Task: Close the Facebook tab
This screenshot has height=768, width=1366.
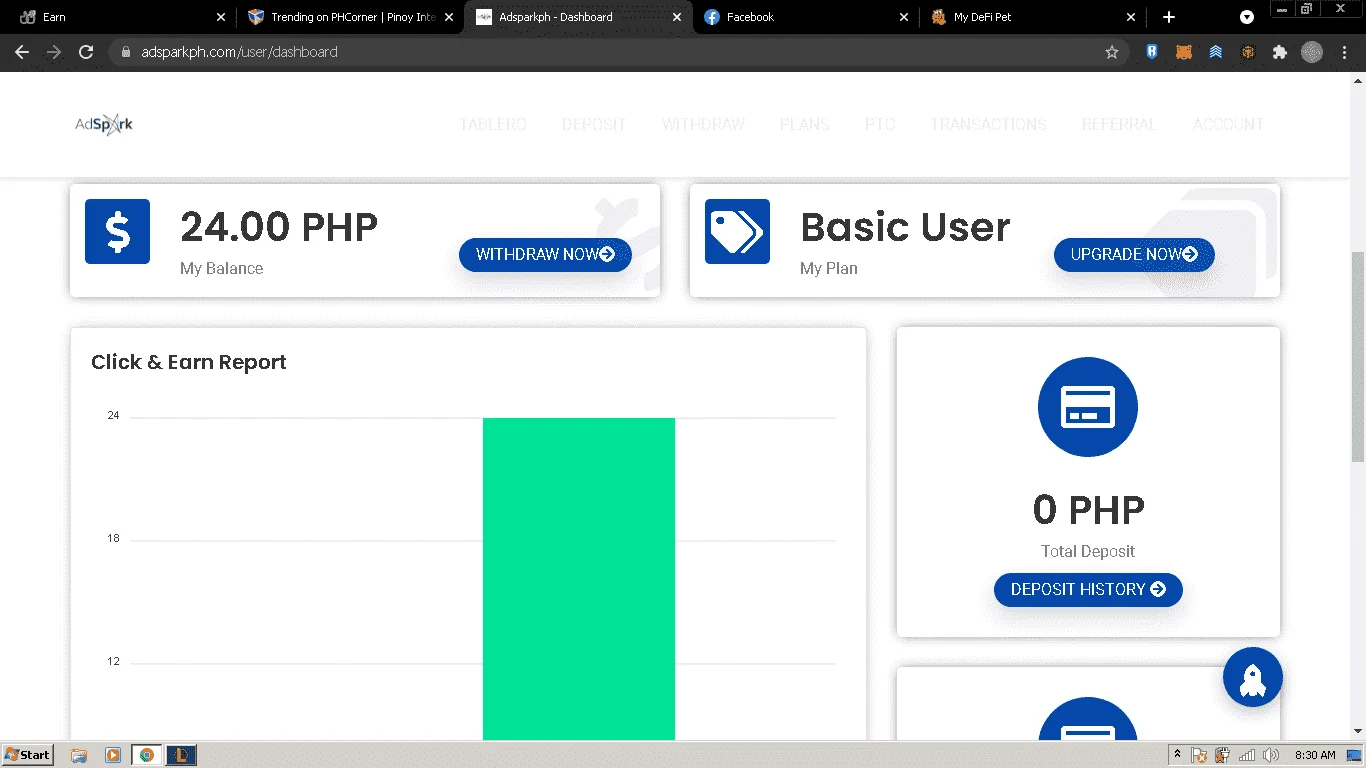Action: pyautogui.click(x=904, y=17)
